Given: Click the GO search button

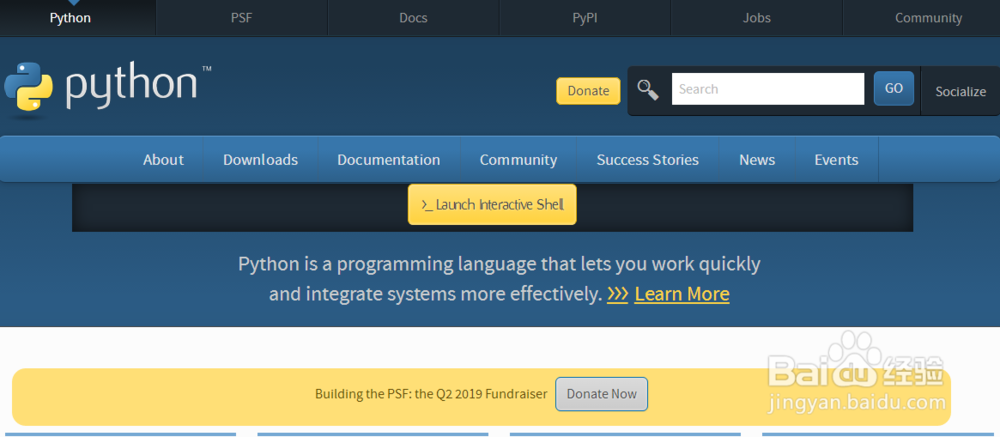Looking at the screenshot, I should tap(893, 88).
